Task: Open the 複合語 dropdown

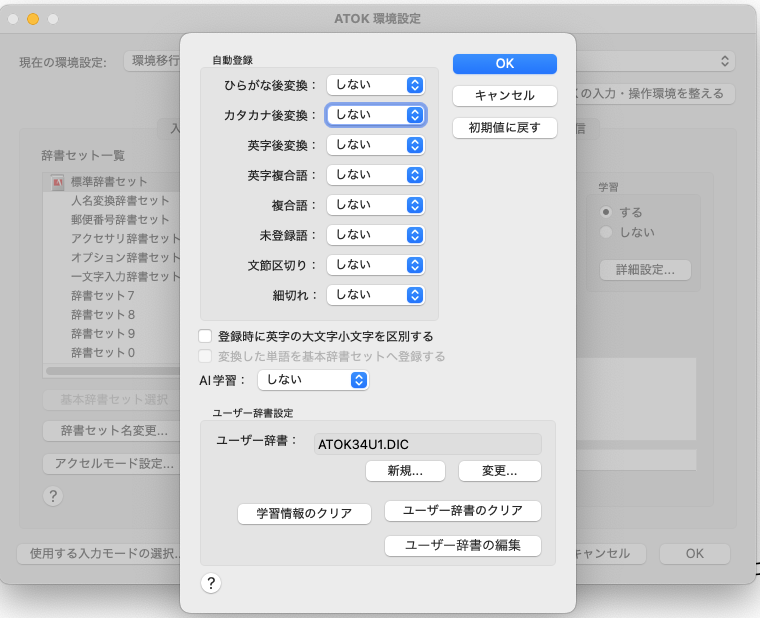Action: pos(376,205)
